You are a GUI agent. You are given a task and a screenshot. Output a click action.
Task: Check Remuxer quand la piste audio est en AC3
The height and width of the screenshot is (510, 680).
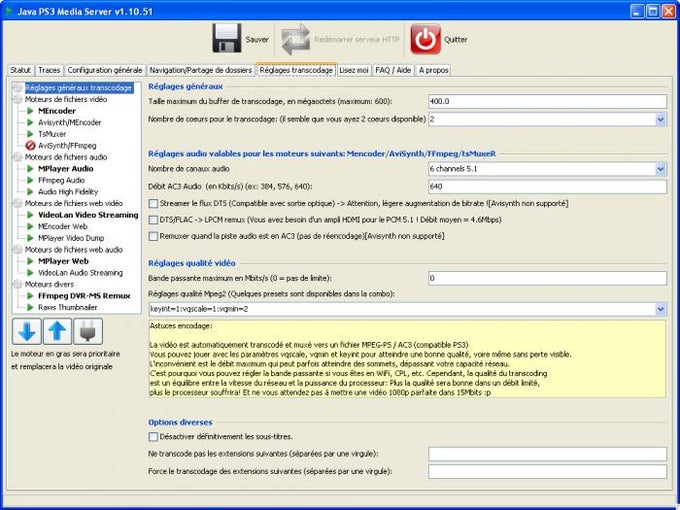click(x=153, y=236)
